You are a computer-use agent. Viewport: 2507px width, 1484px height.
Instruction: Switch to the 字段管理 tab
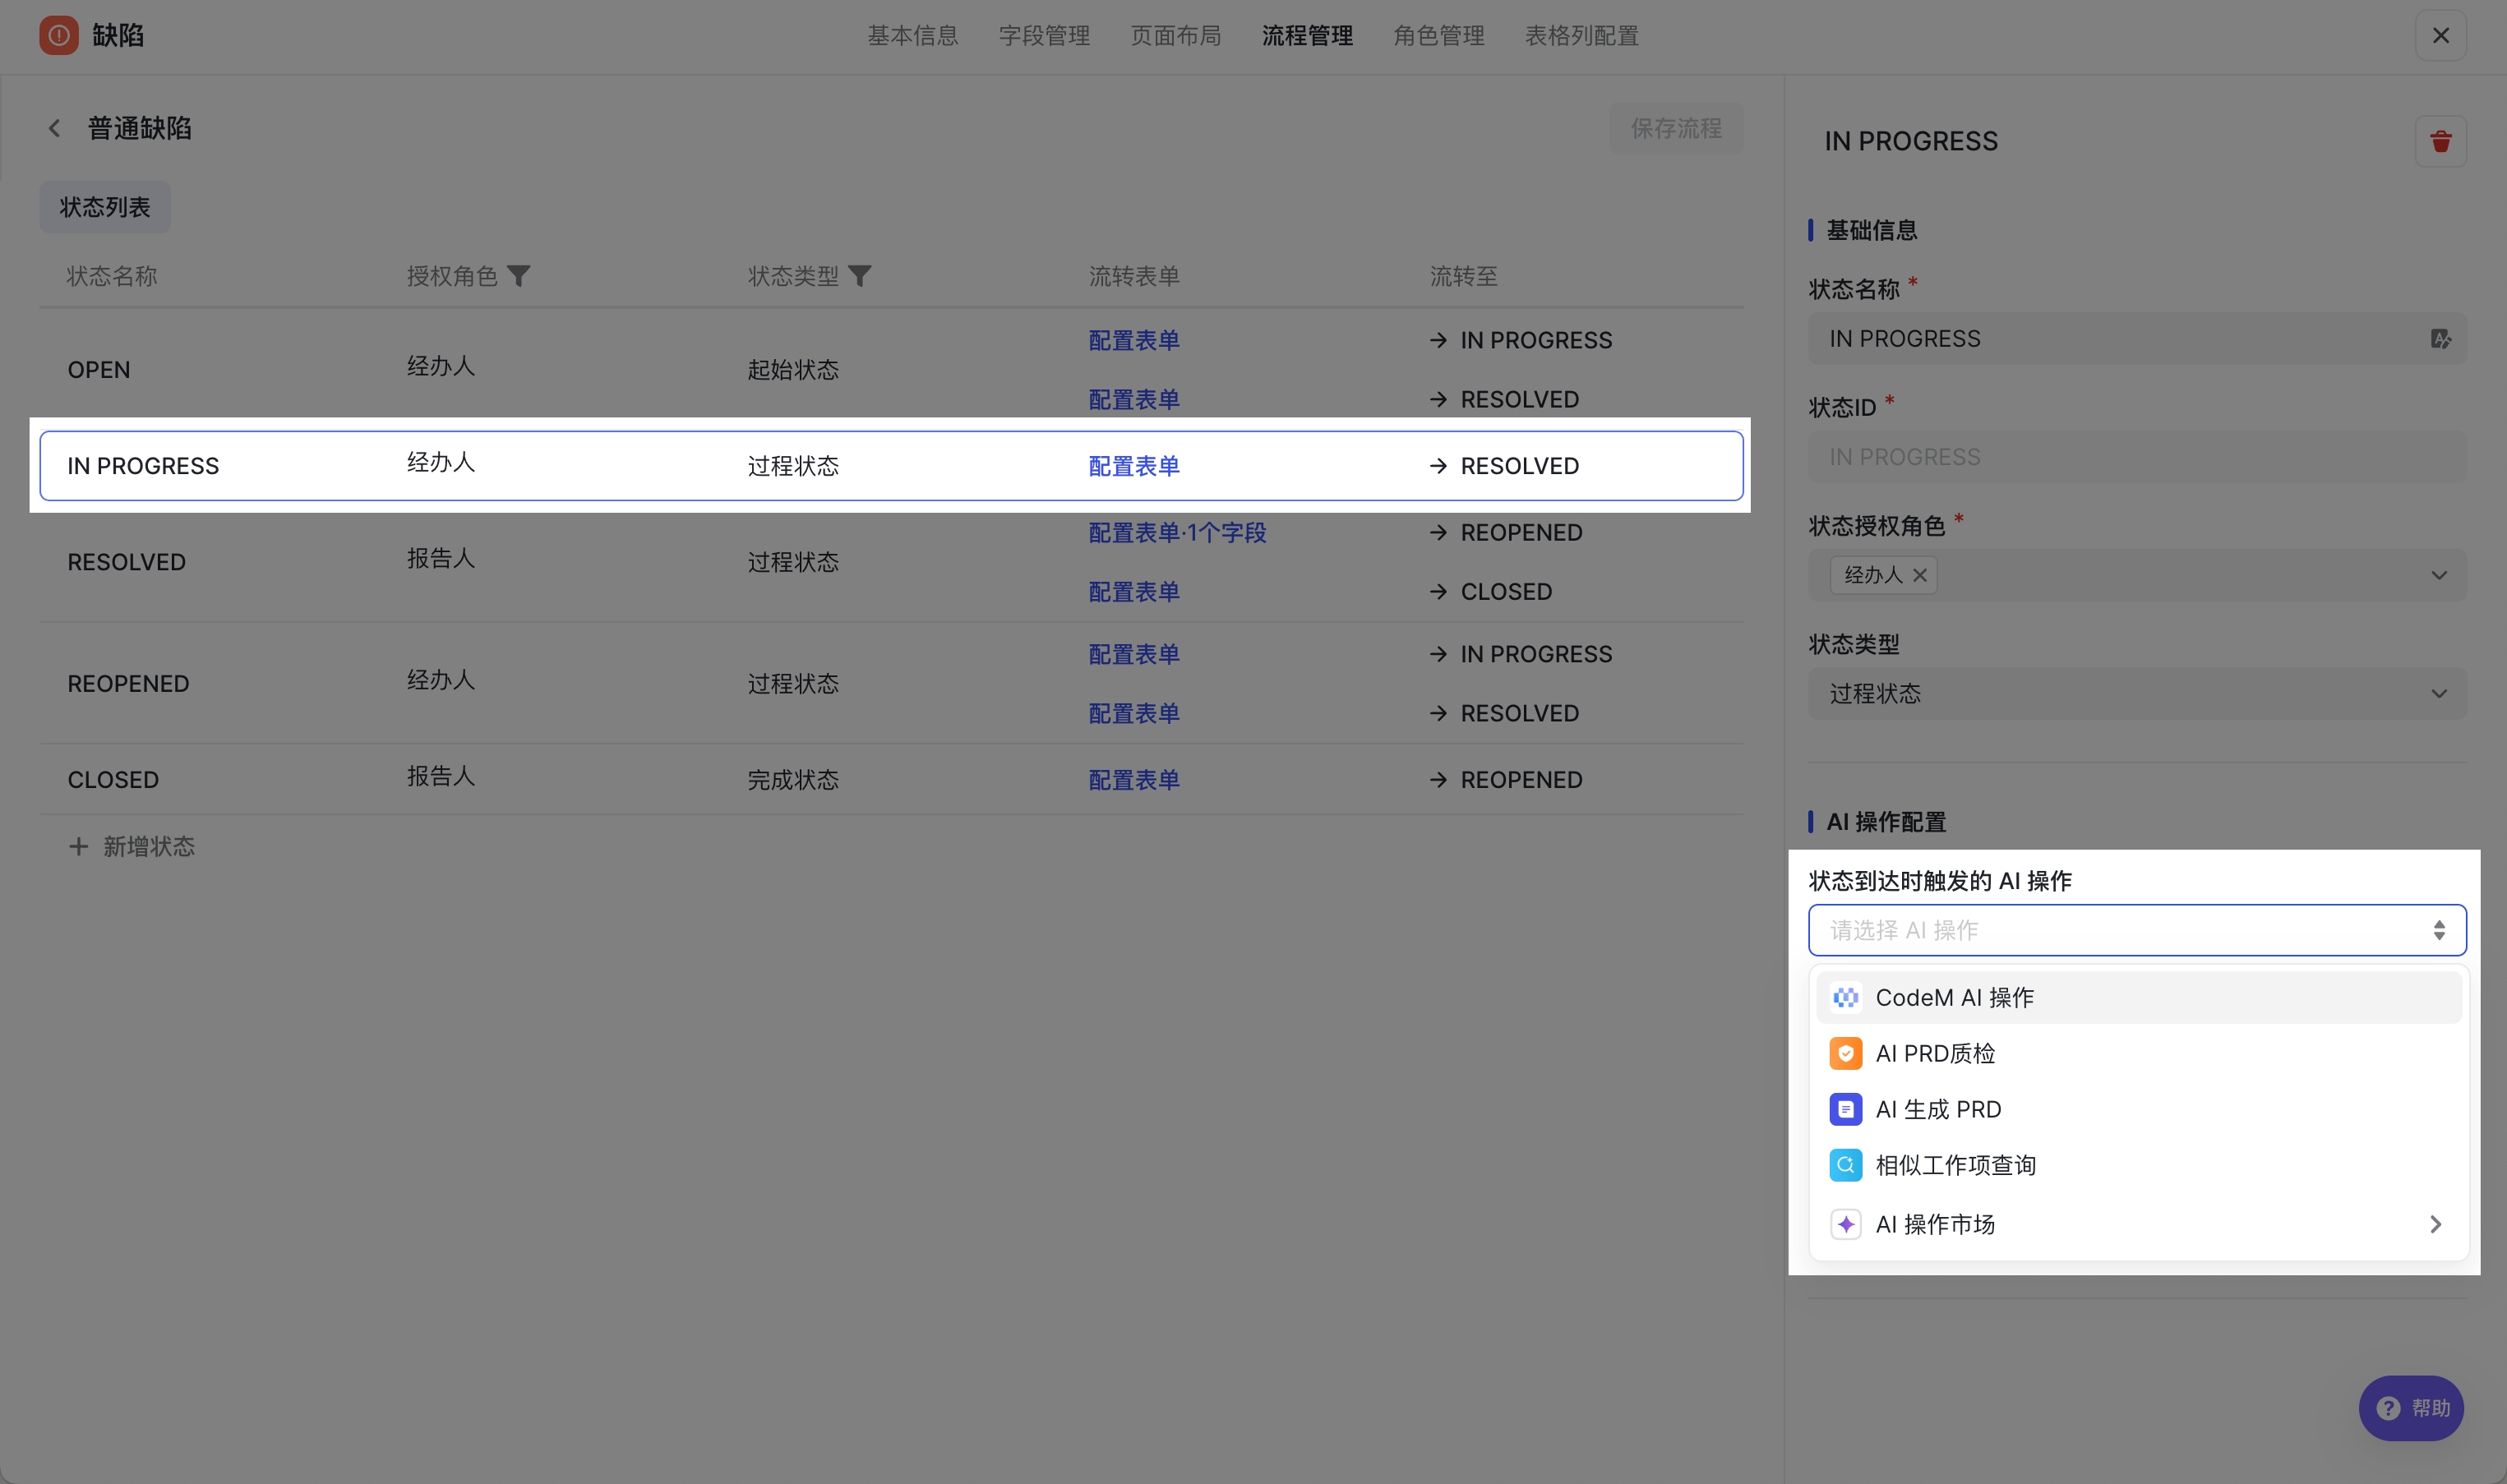[1044, 36]
